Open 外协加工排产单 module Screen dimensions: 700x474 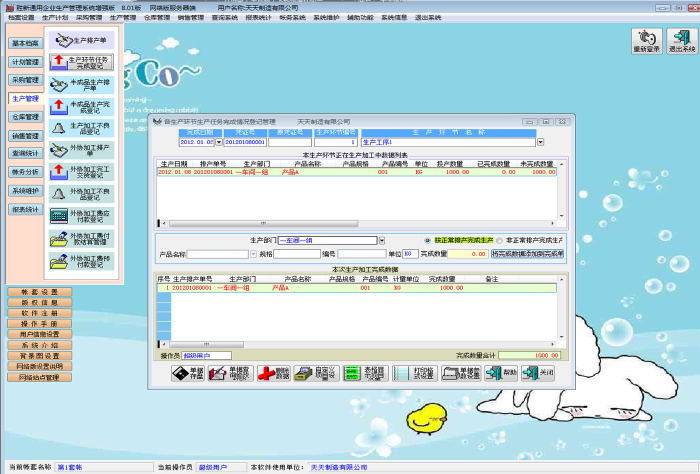pyautogui.click(x=81, y=150)
